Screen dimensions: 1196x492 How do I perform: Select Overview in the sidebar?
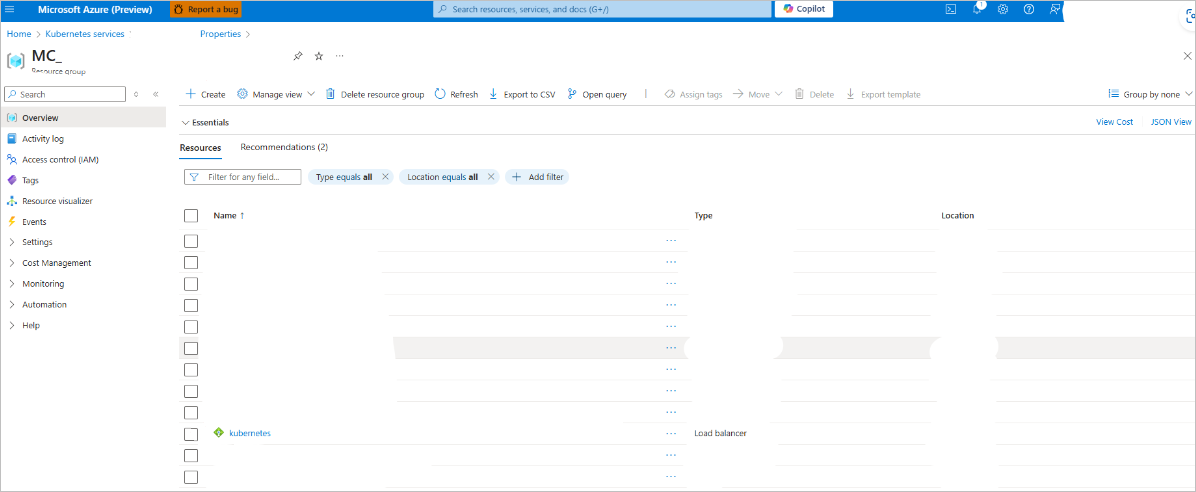point(82,117)
